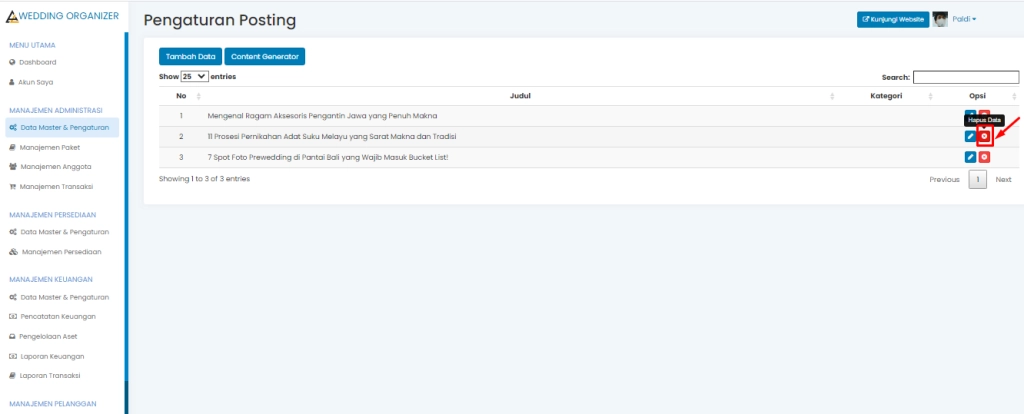
Task: Click the user avatar picture in header
Action: coord(940,19)
